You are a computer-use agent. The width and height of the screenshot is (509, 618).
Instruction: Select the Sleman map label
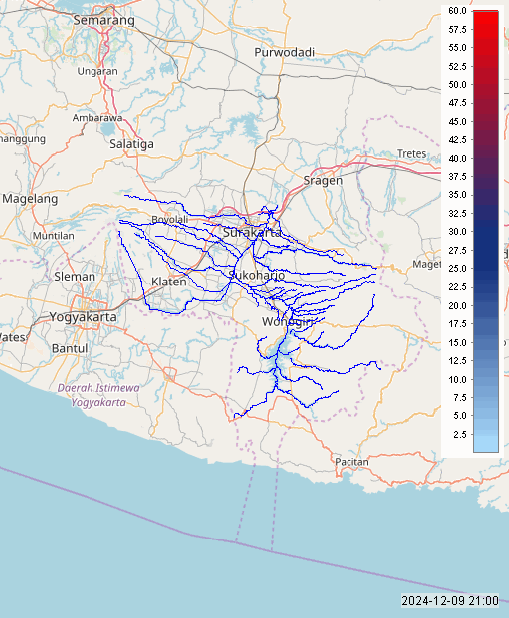75,277
